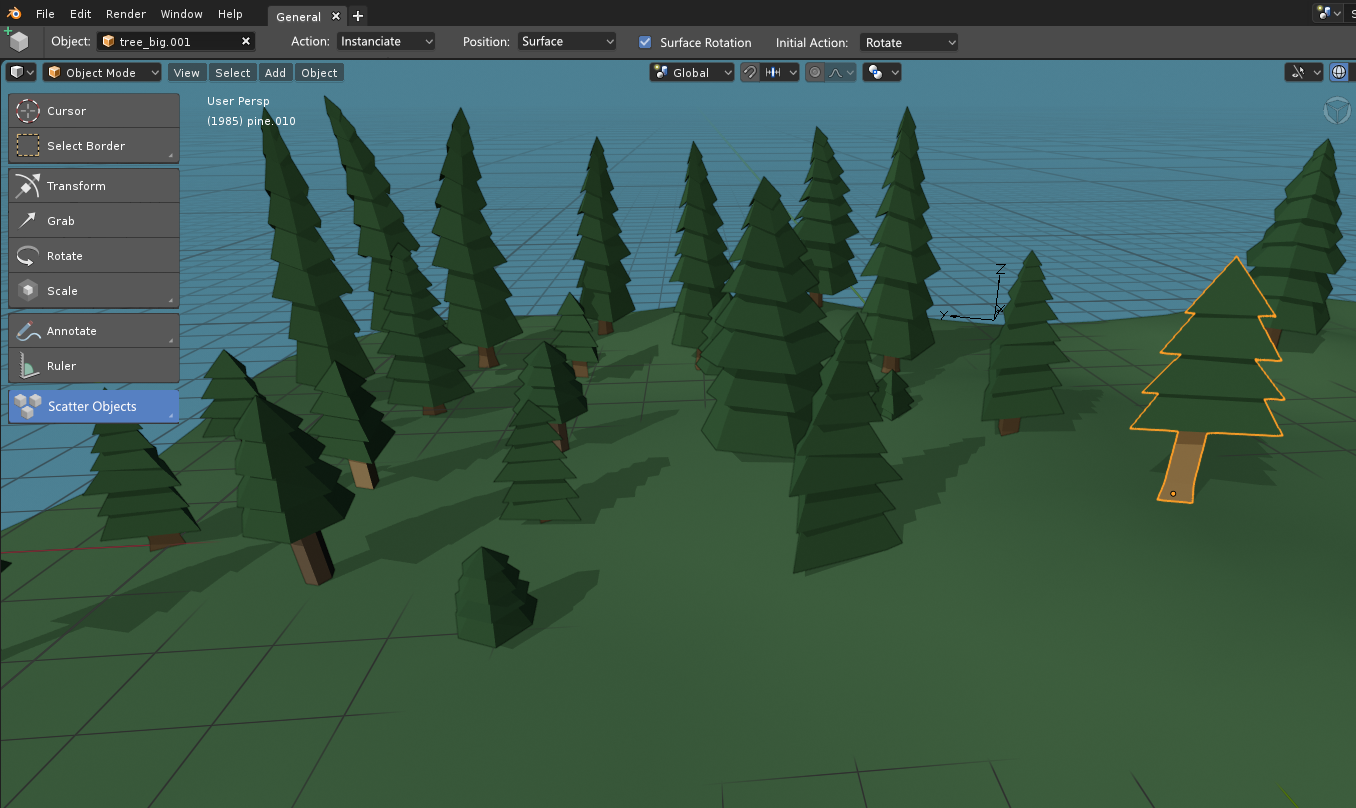The image size is (1356, 808).
Task: Choose the Transform tool
Action: click(94, 186)
